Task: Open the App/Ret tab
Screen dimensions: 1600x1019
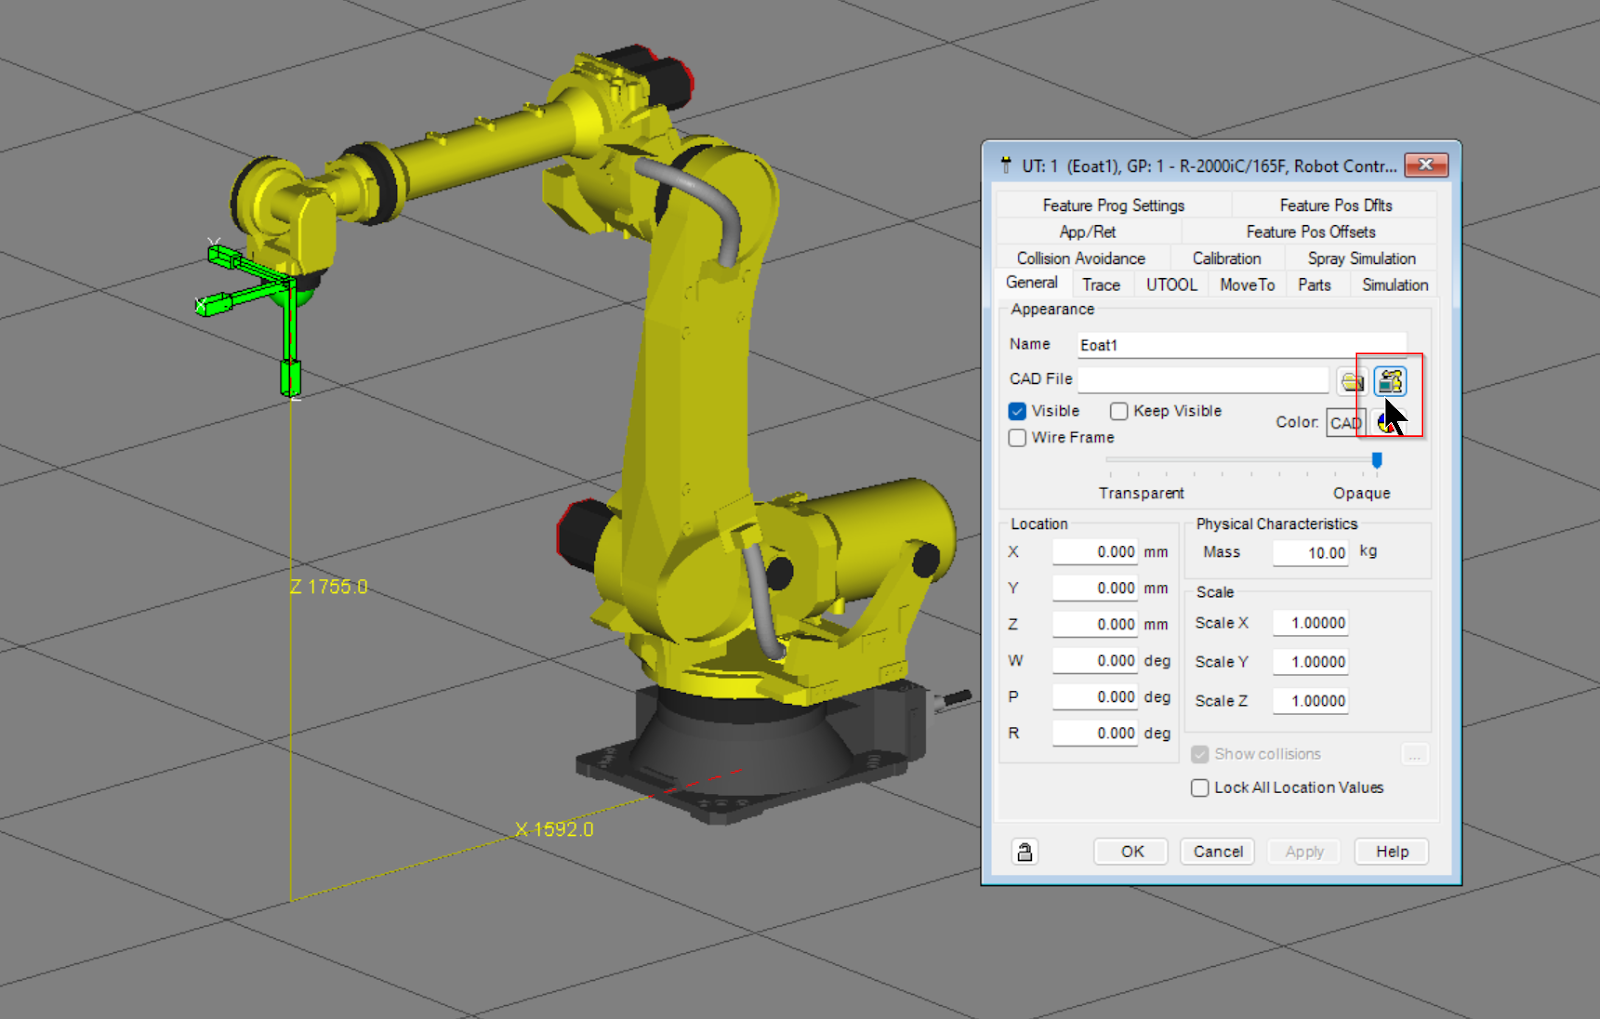Action: tap(1088, 232)
